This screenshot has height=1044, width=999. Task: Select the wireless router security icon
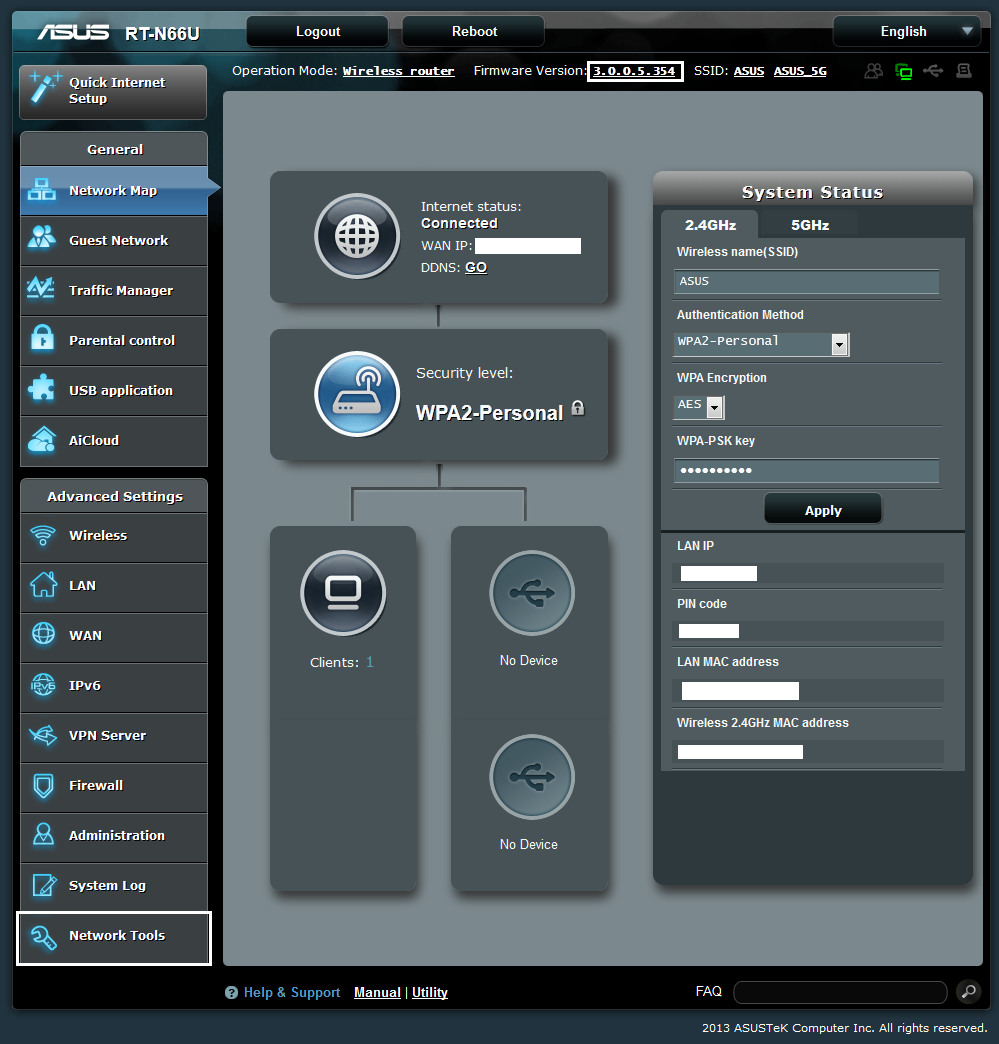[x=357, y=393]
